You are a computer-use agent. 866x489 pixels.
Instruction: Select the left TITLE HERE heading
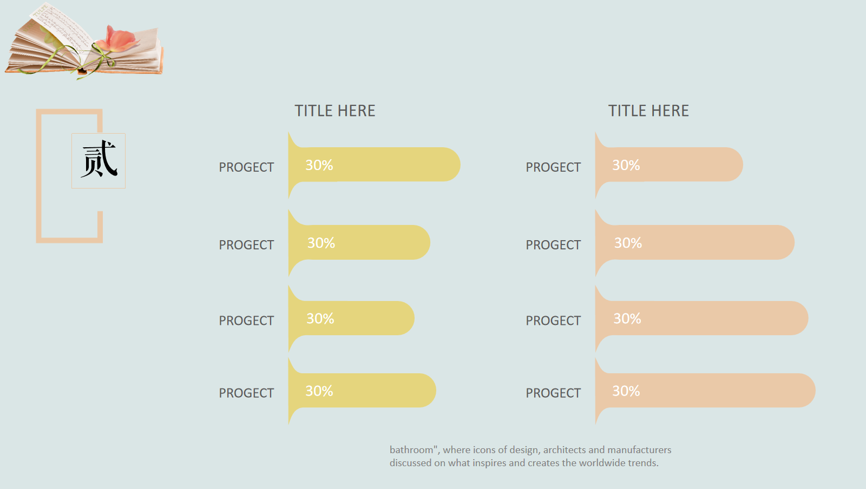pyautogui.click(x=335, y=111)
